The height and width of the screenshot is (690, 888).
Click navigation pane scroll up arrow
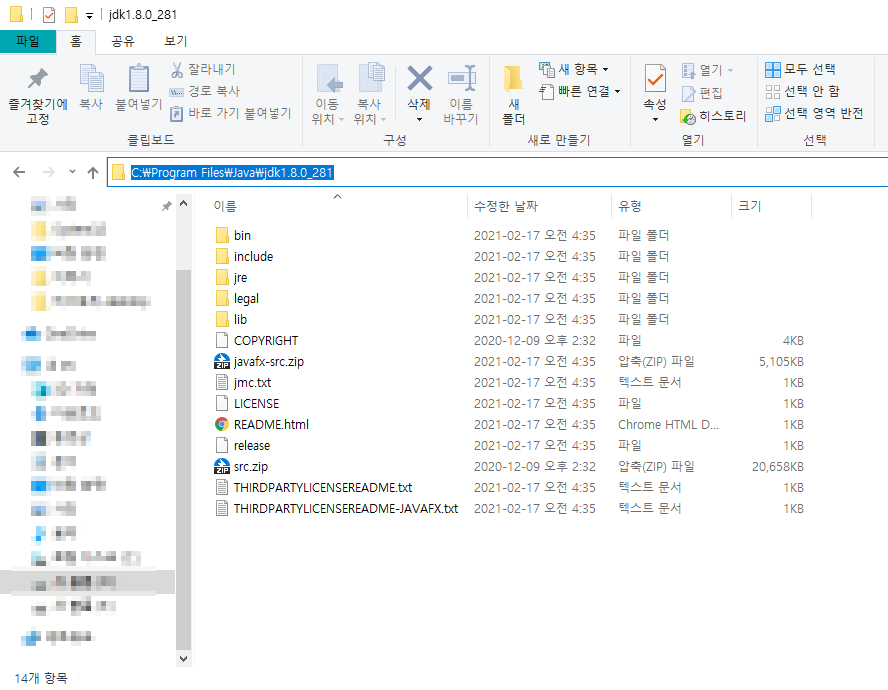[183, 203]
